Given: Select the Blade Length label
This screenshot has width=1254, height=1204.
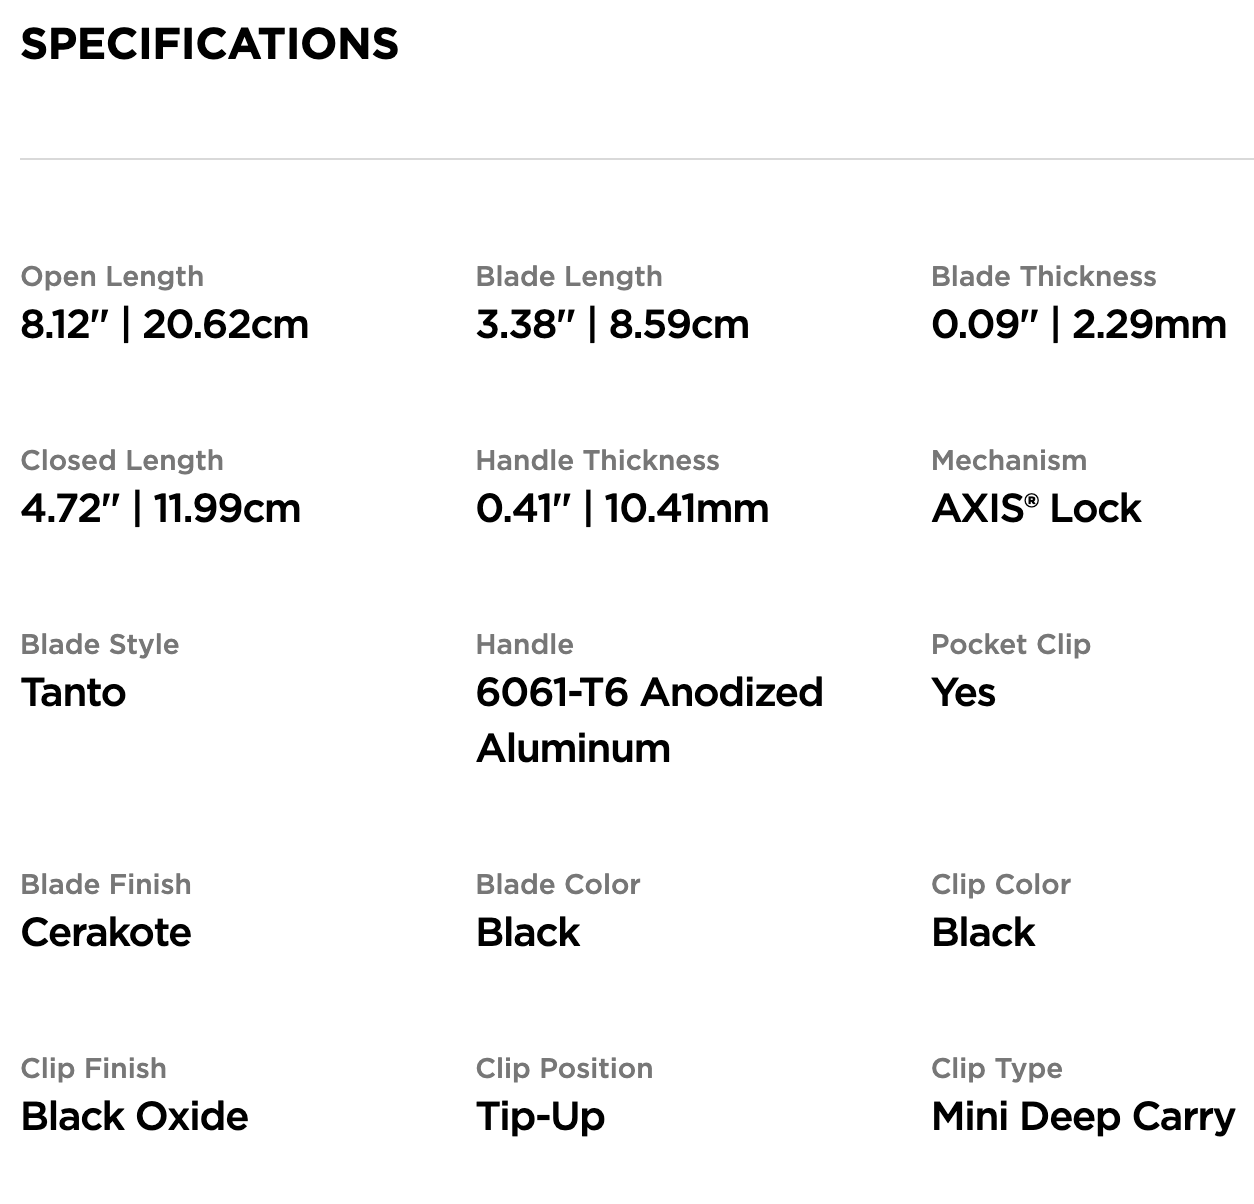Looking at the screenshot, I should pyautogui.click(x=569, y=276).
